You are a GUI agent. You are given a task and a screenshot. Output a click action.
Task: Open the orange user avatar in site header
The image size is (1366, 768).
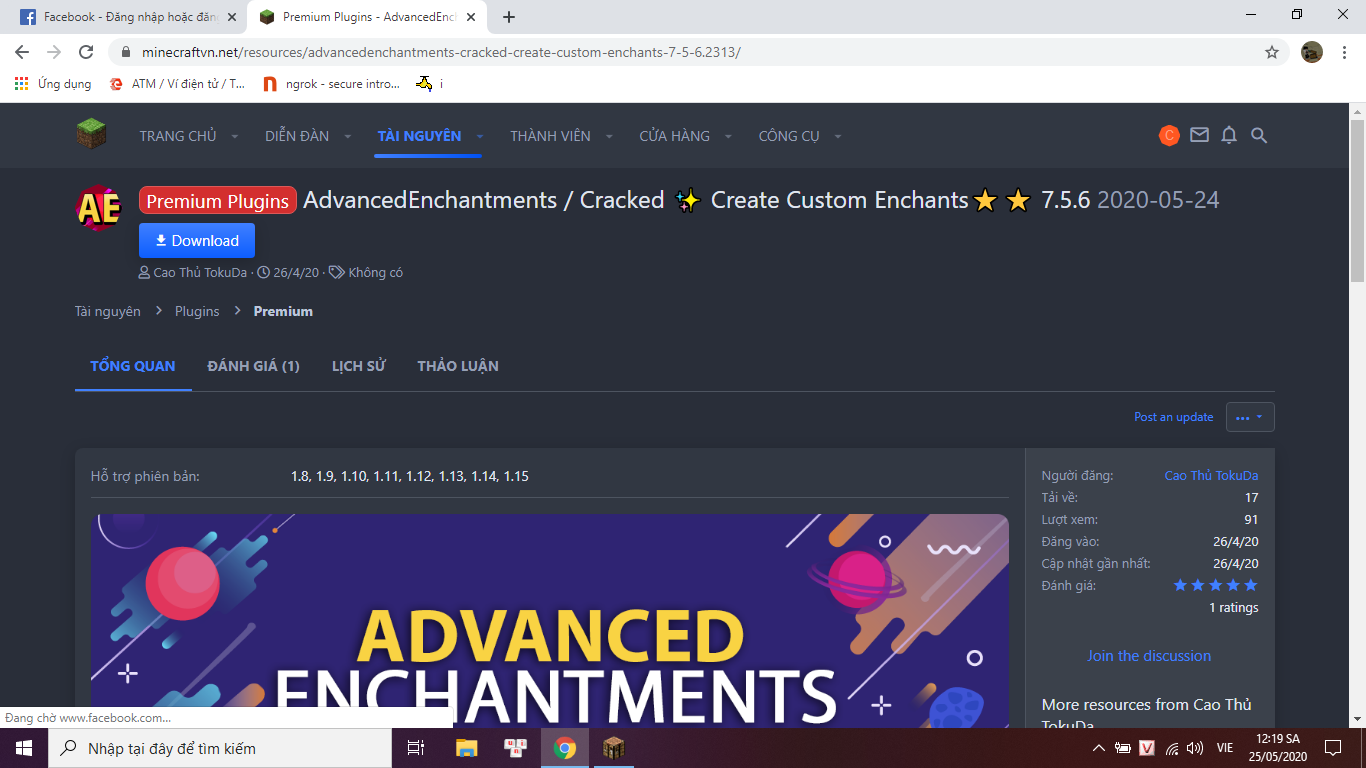point(1169,135)
